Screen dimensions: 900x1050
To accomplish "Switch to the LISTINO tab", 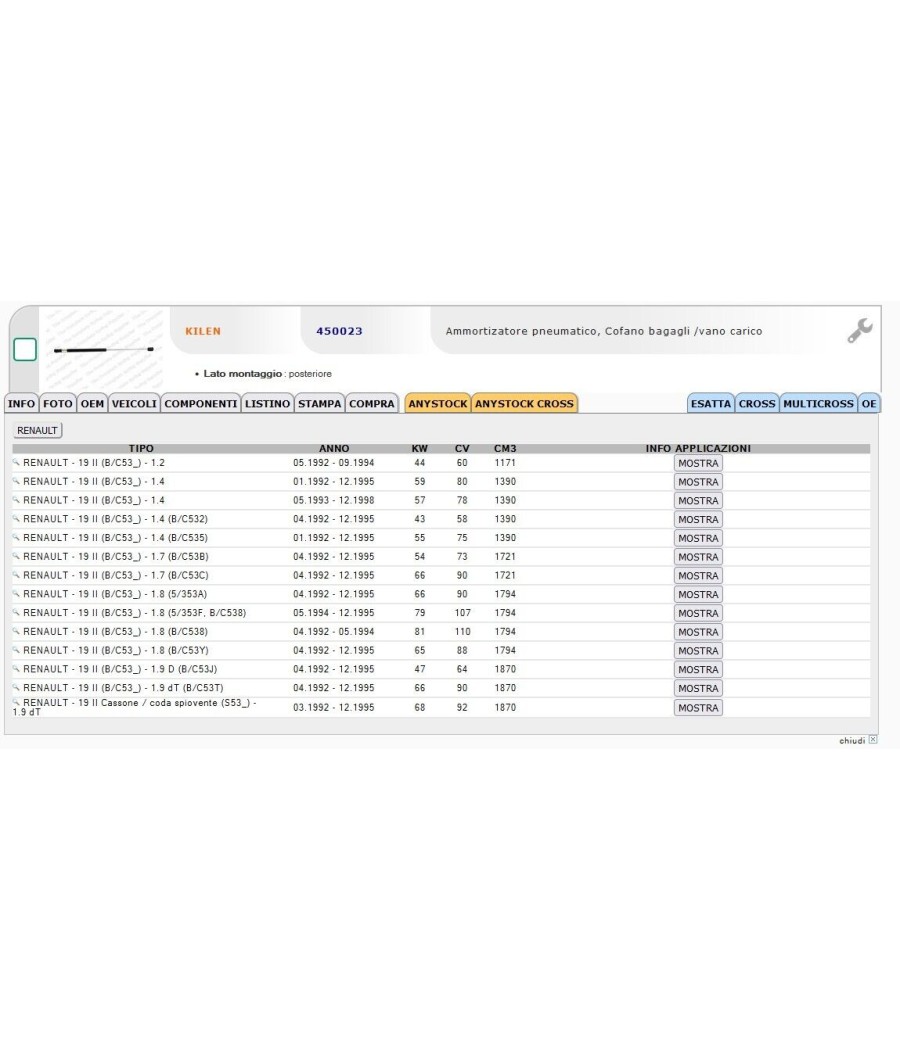I will (x=267, y=403).
